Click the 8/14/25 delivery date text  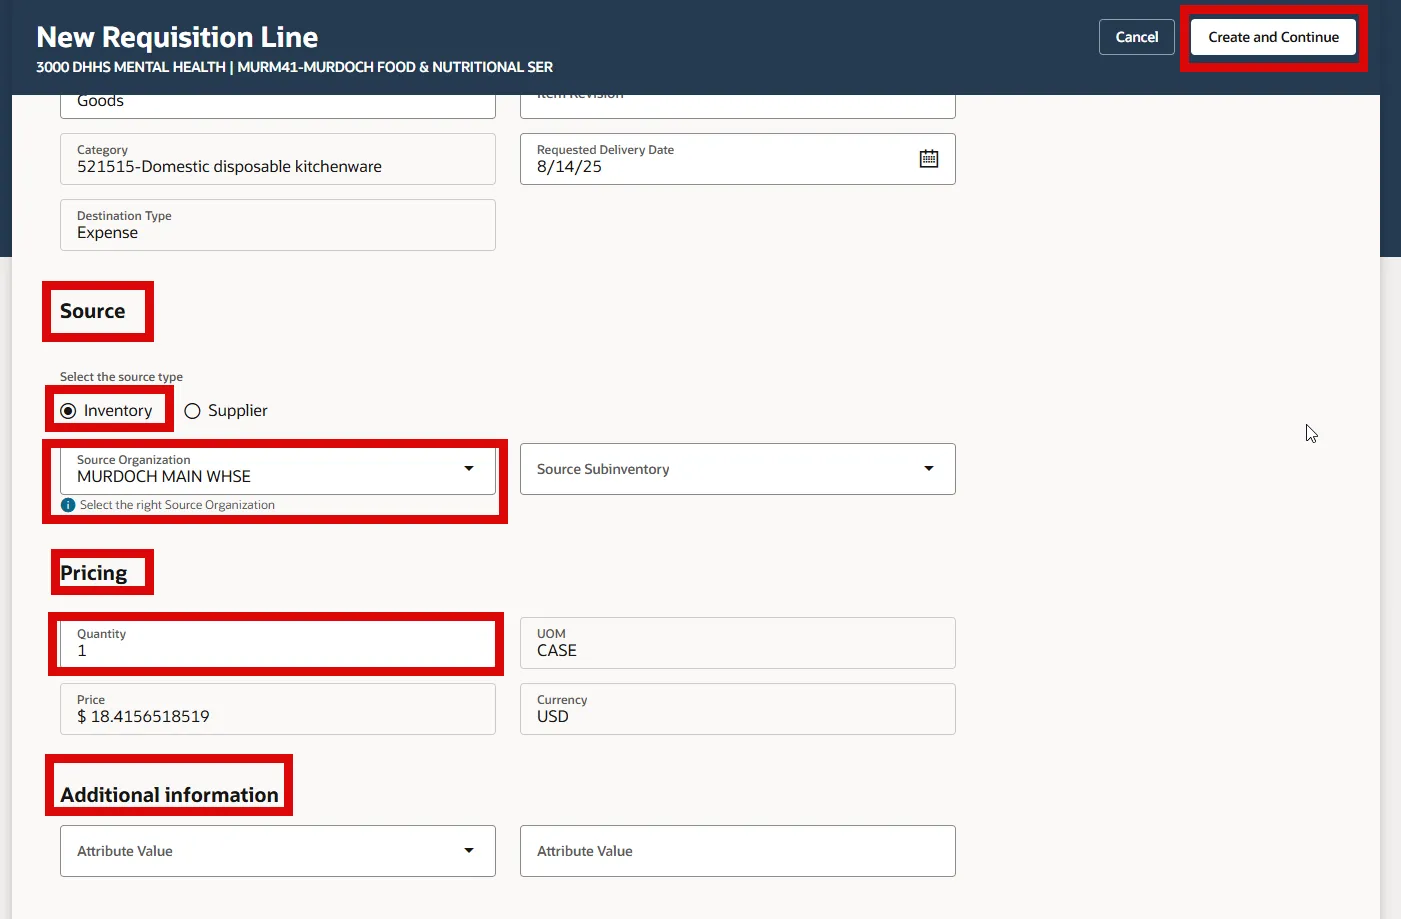pyautogui.click(x=570, y=167)
